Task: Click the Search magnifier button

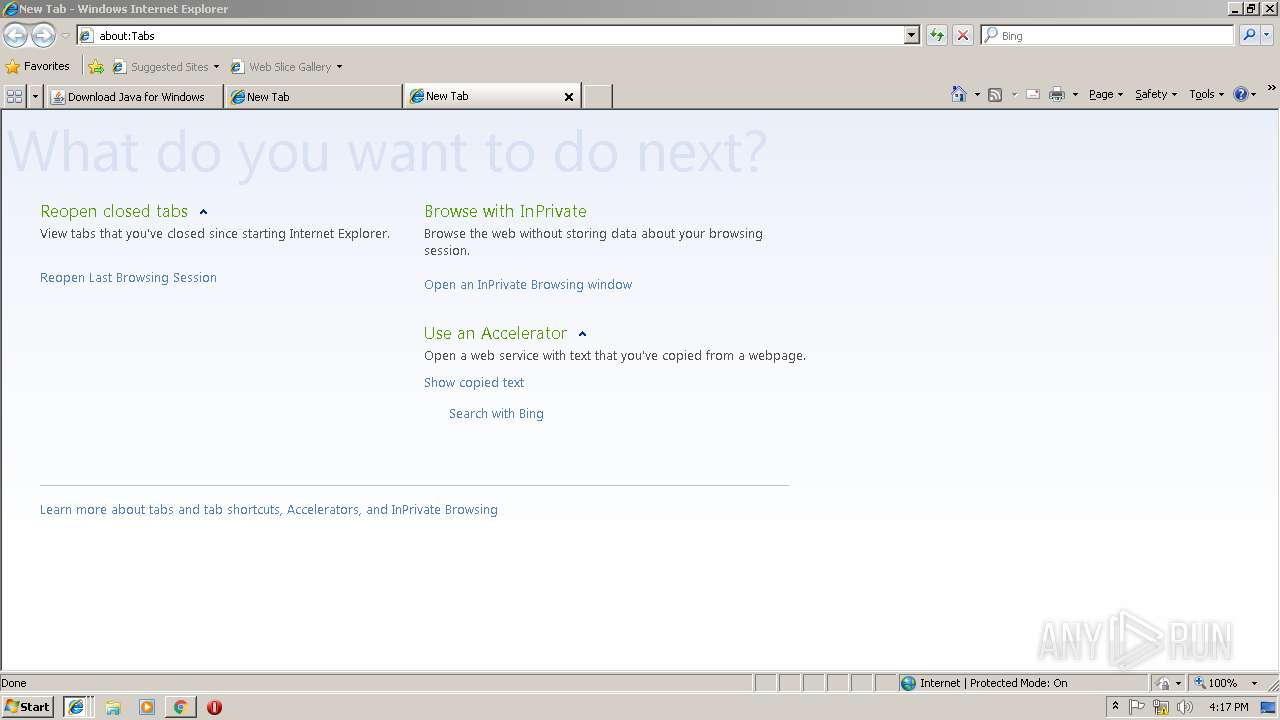Action: (1249, 35)
